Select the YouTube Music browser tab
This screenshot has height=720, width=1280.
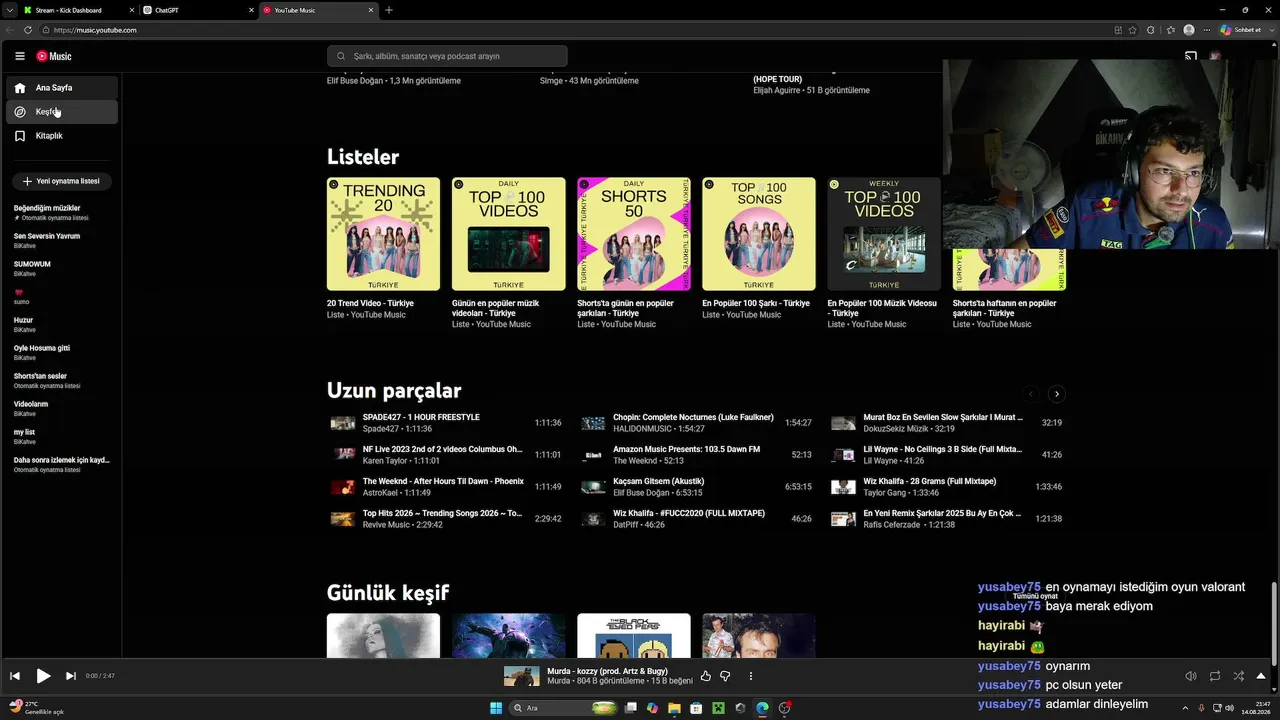coord(318,10)
